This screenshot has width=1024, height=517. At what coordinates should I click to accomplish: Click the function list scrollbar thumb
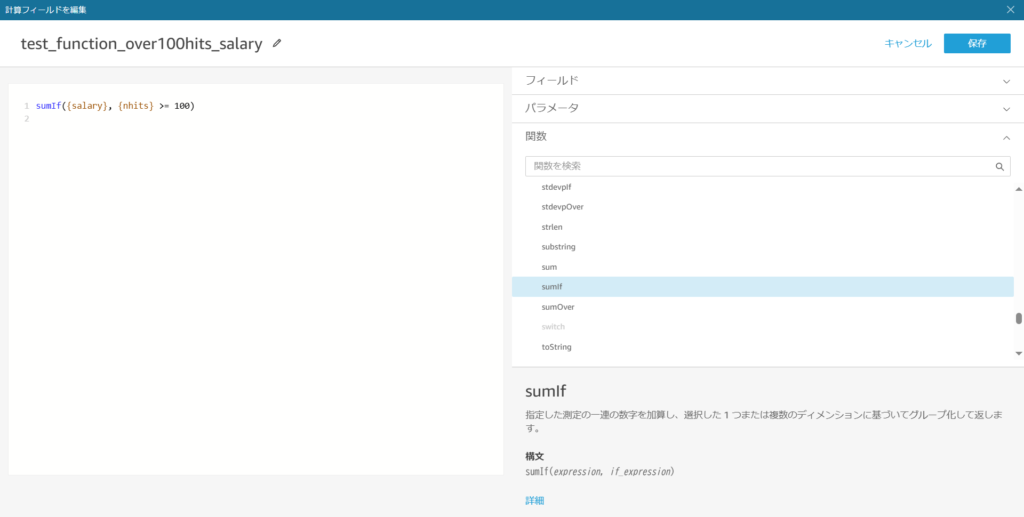pyautogui.click(x=1018, y=319)
